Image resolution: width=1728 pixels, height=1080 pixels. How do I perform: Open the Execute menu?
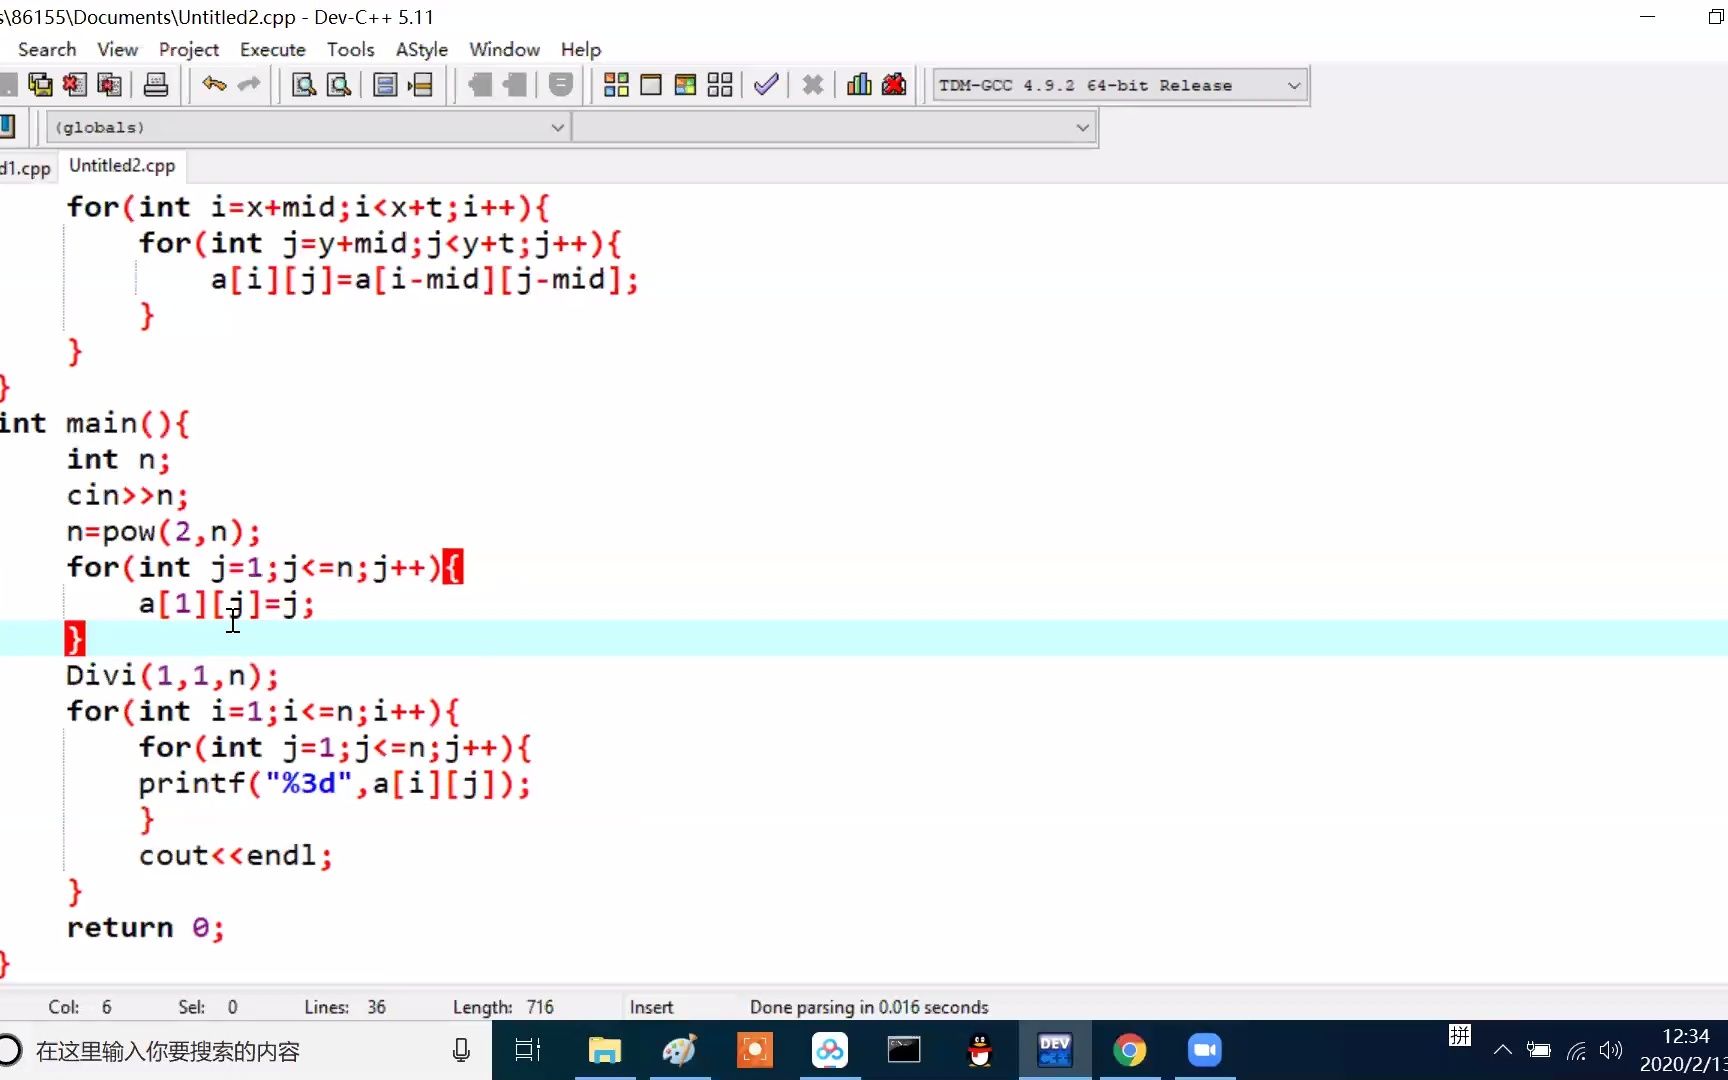pyautogui.click(x=272, y=49)
